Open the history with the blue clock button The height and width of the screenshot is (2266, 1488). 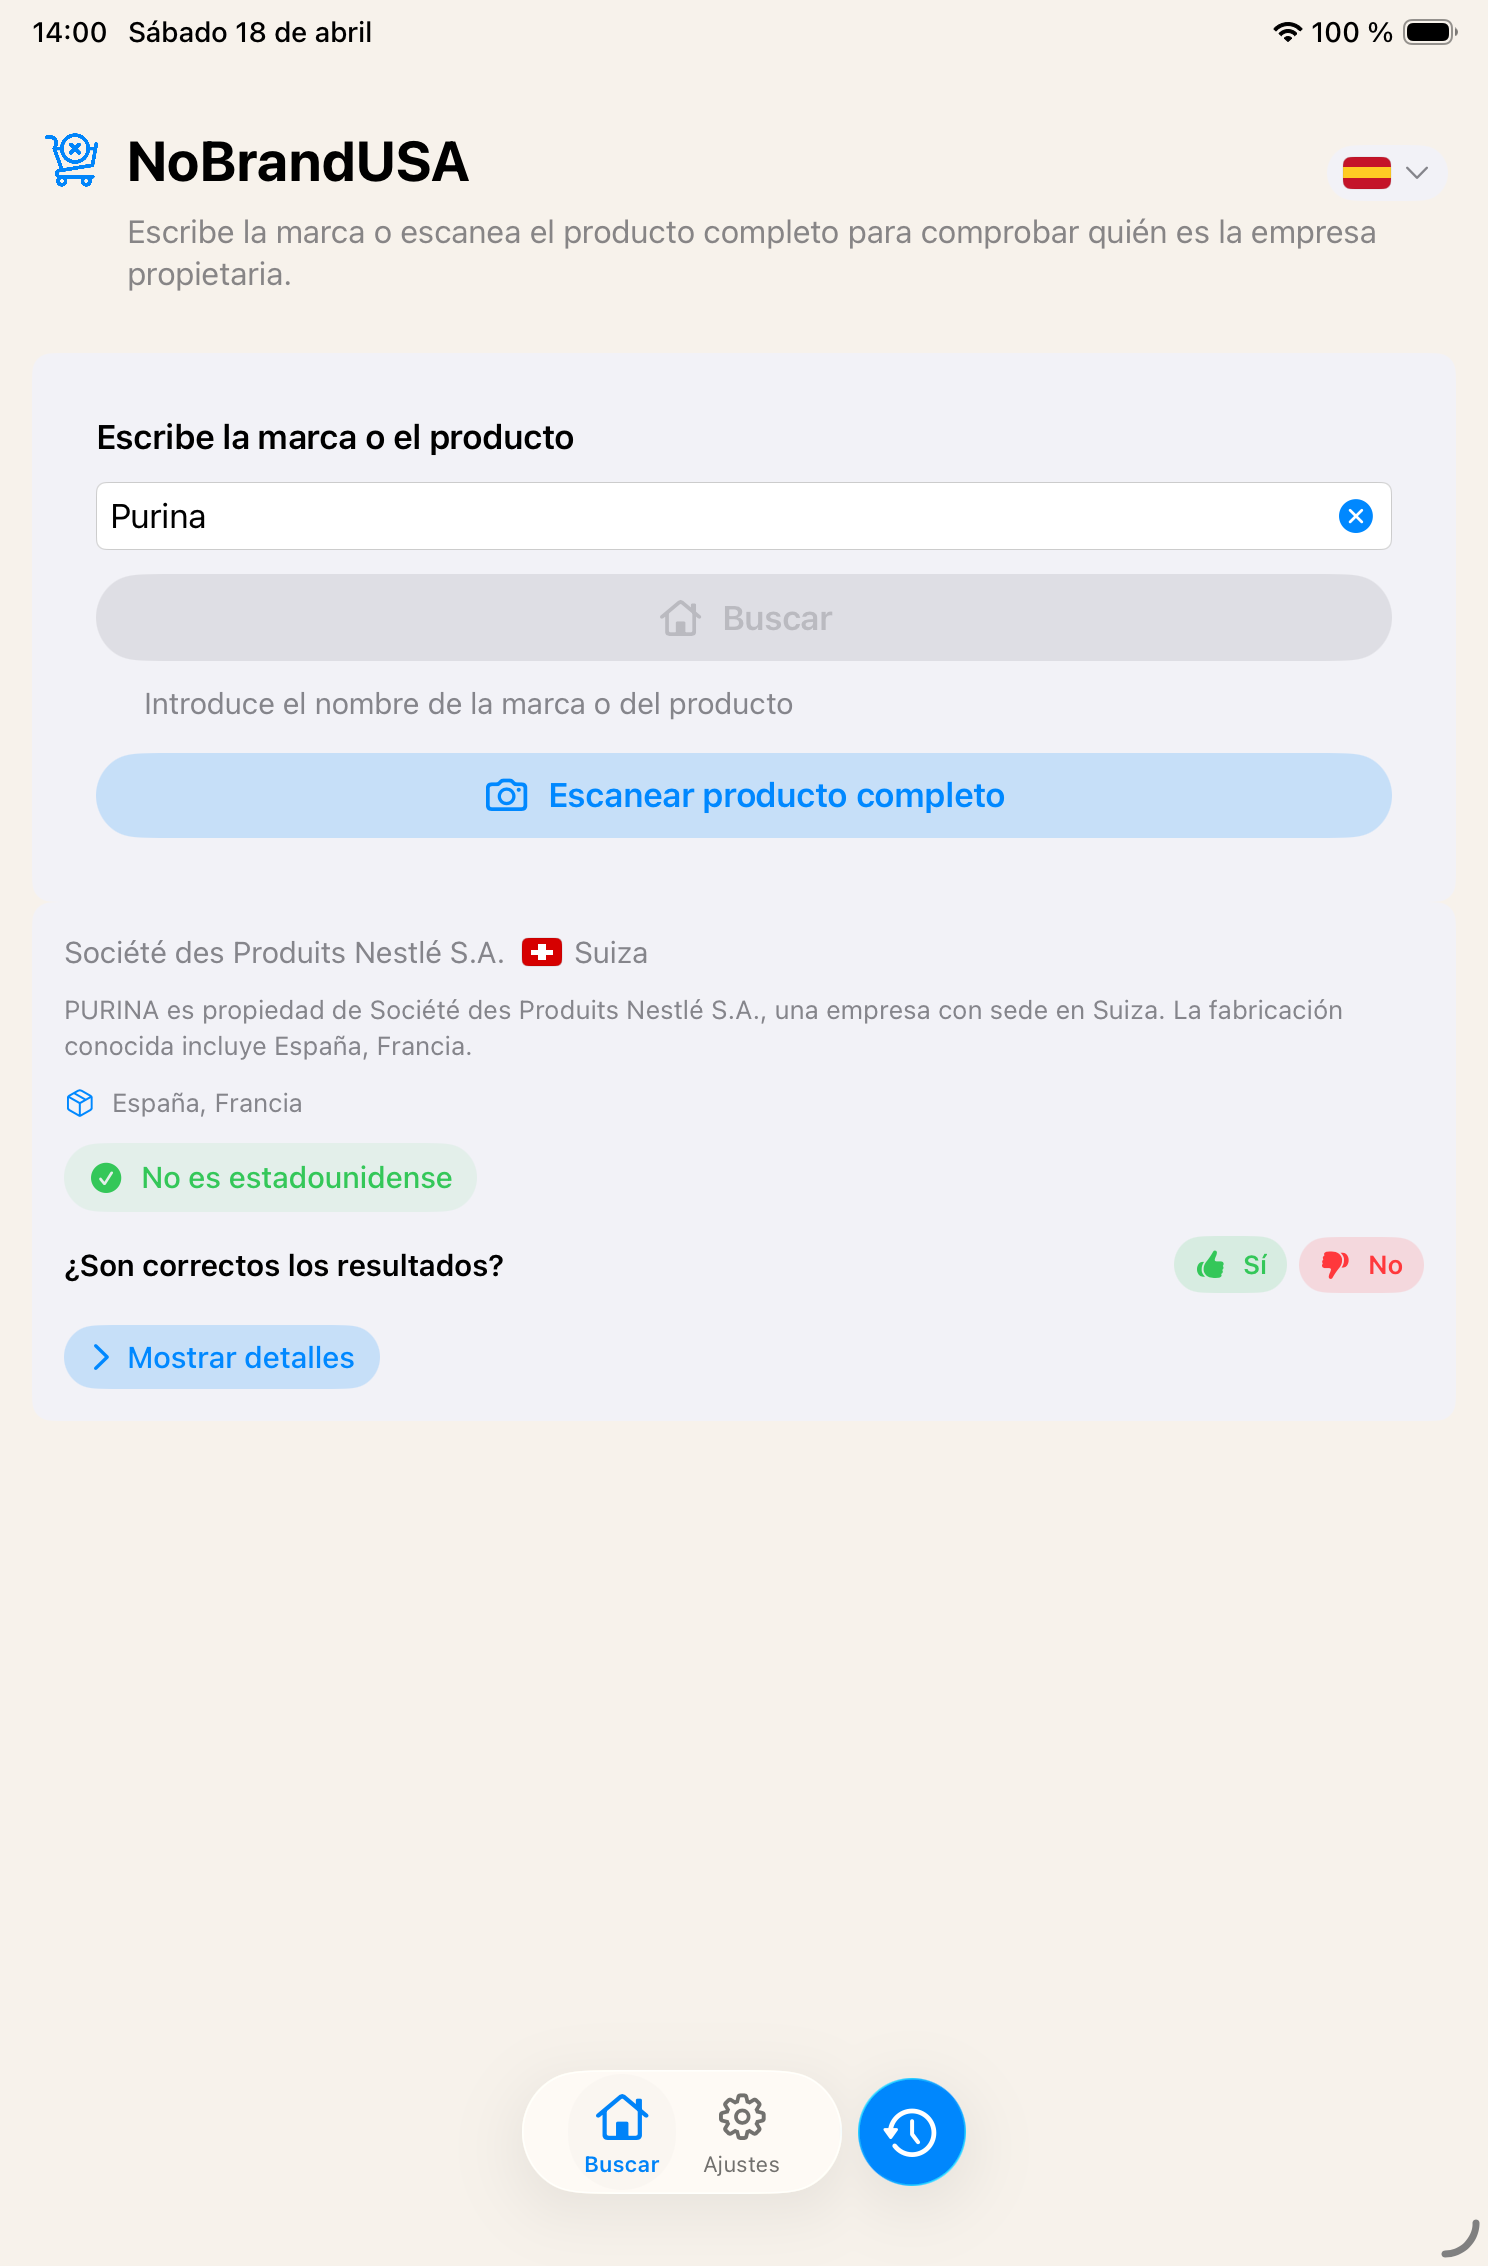(910, 2131)
